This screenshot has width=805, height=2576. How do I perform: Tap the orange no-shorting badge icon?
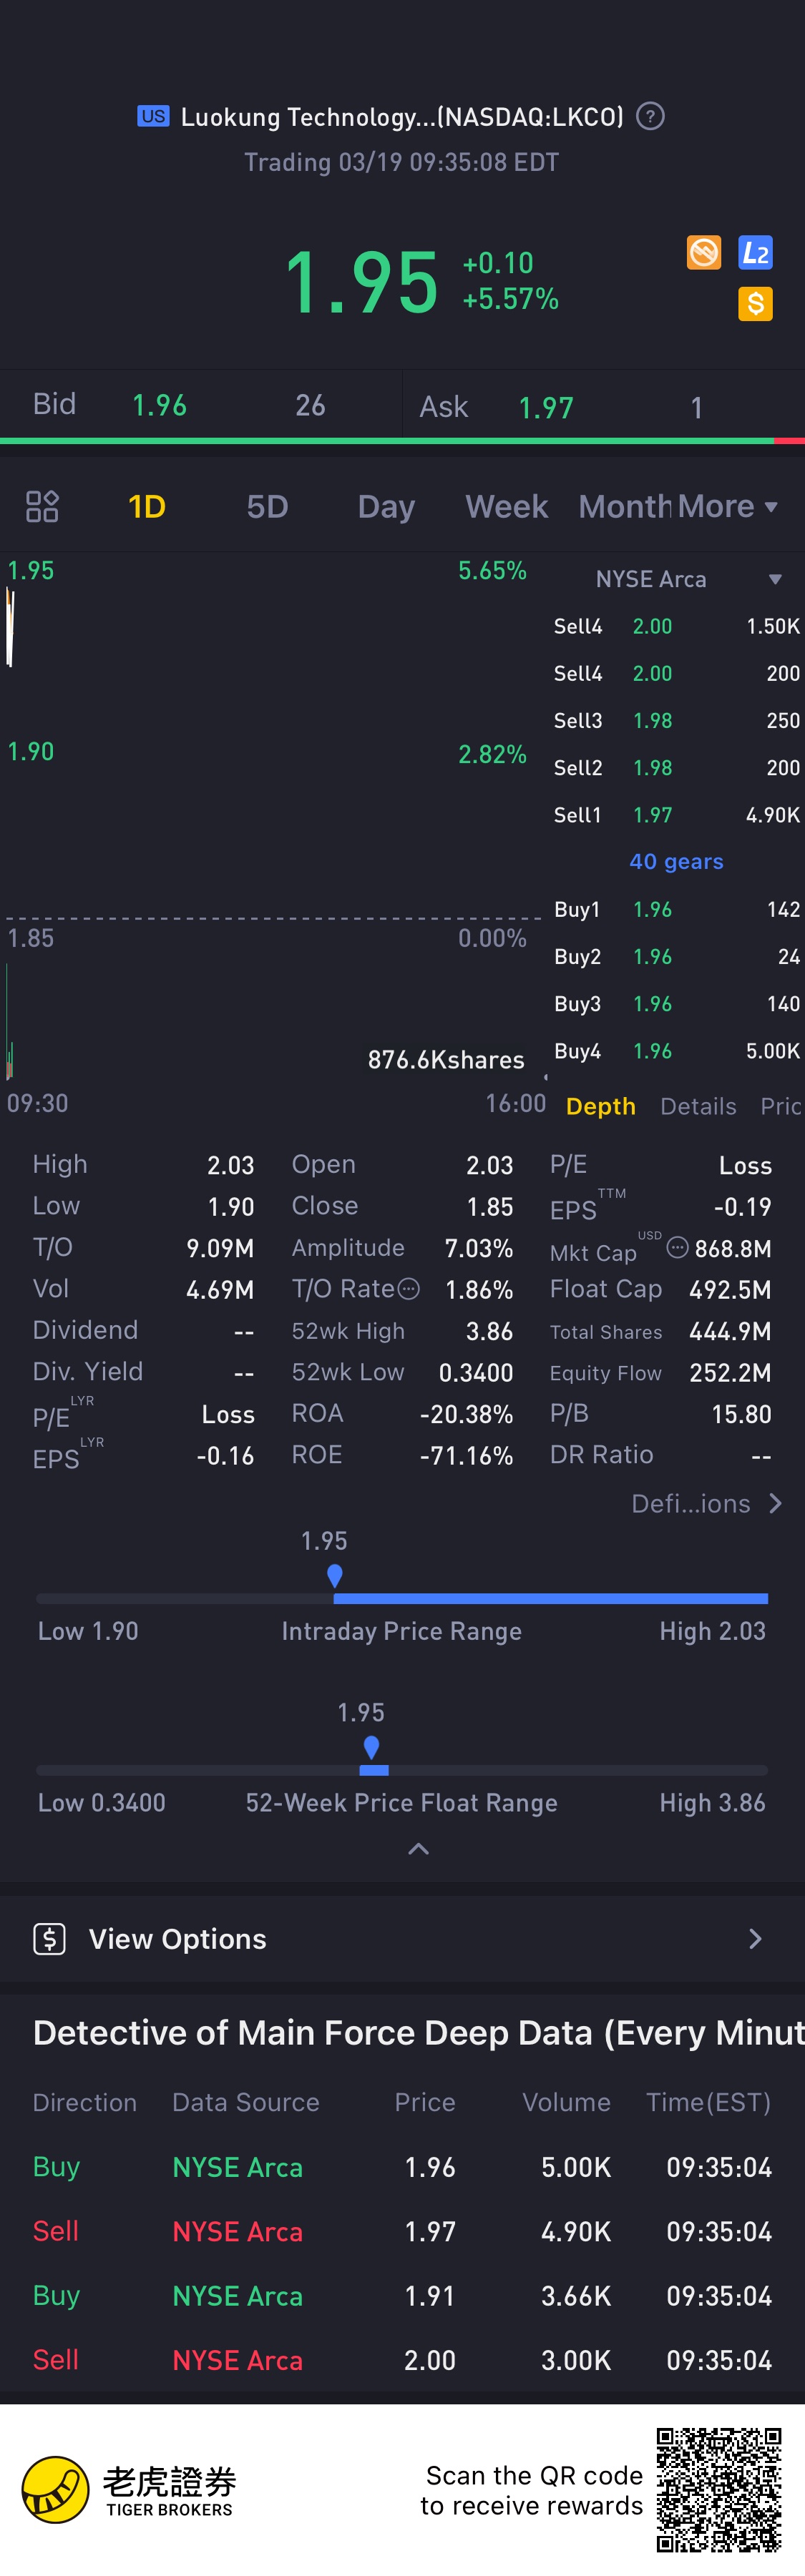pos(704,253)
